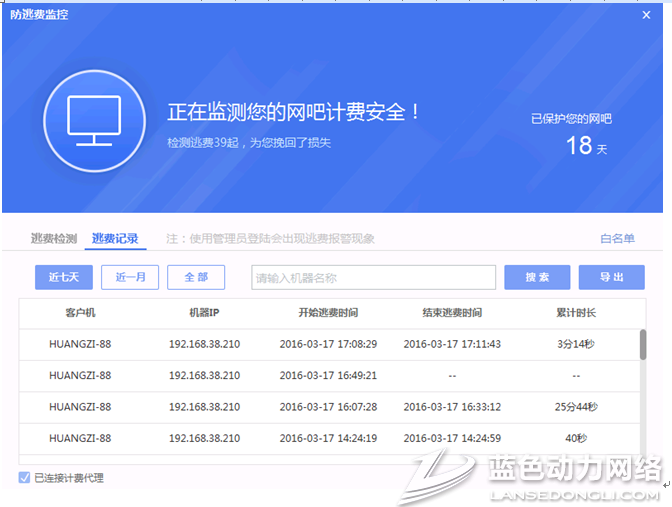Click the 客户机 column header
672x507 pixels.
click(80, 313)
